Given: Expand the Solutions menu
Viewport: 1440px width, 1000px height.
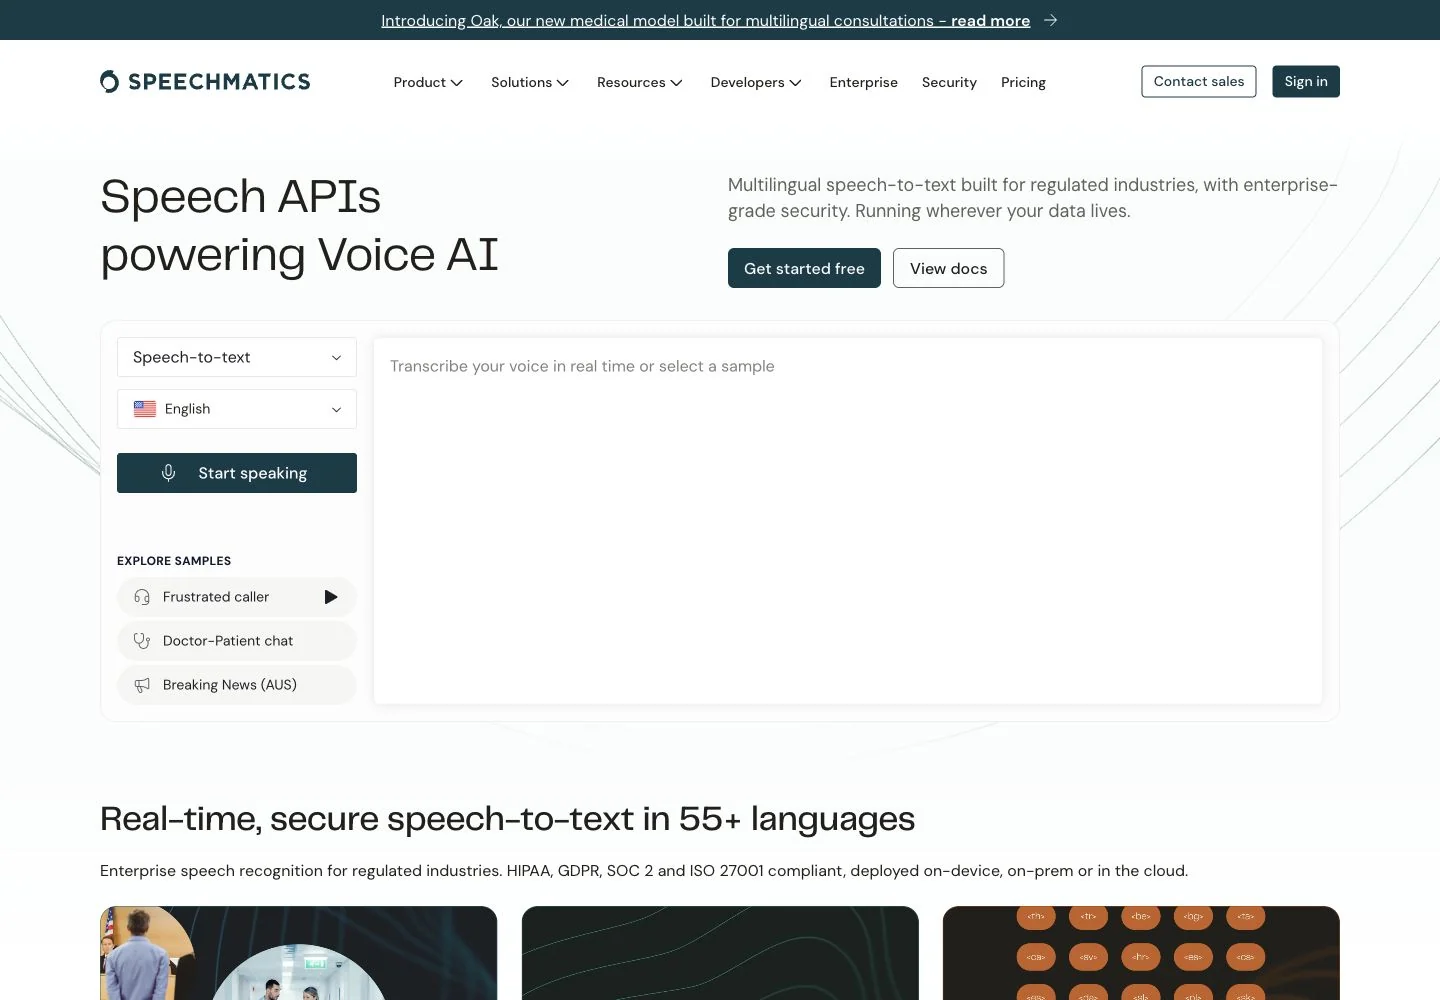Looking at the screenshot, I should click(x=530, y=82).
